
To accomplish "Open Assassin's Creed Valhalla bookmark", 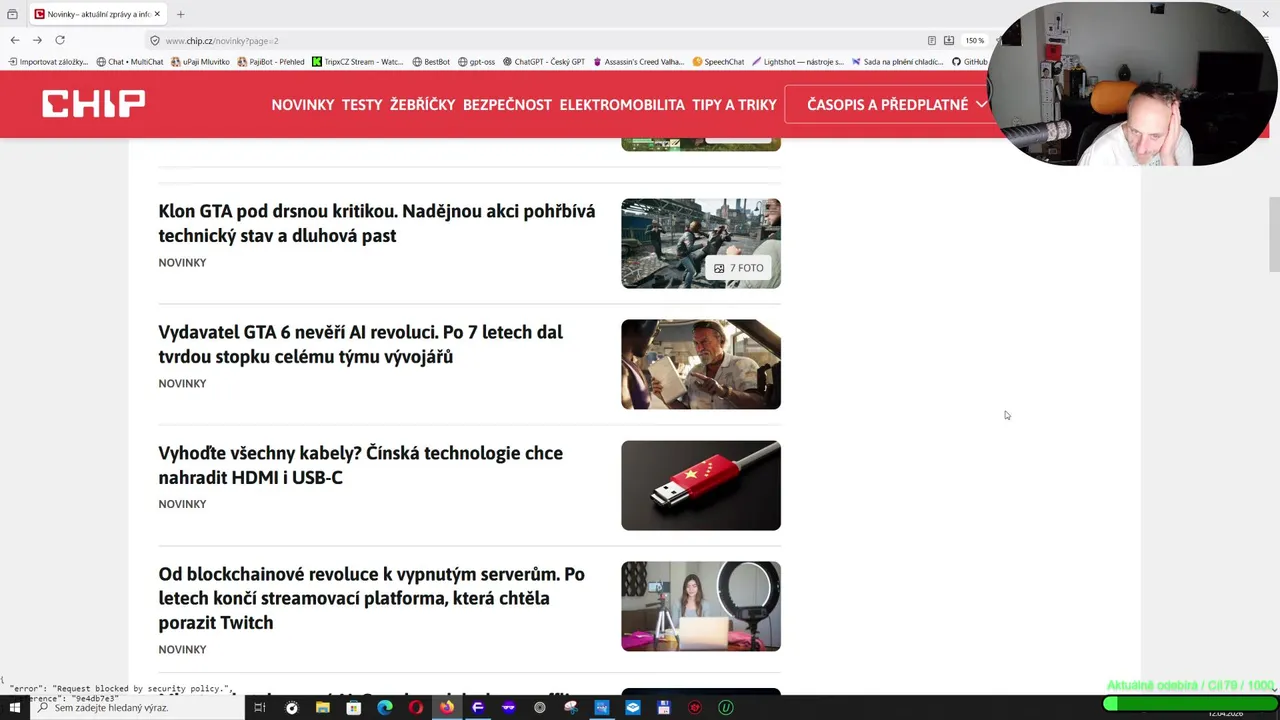I will point(638,62).
